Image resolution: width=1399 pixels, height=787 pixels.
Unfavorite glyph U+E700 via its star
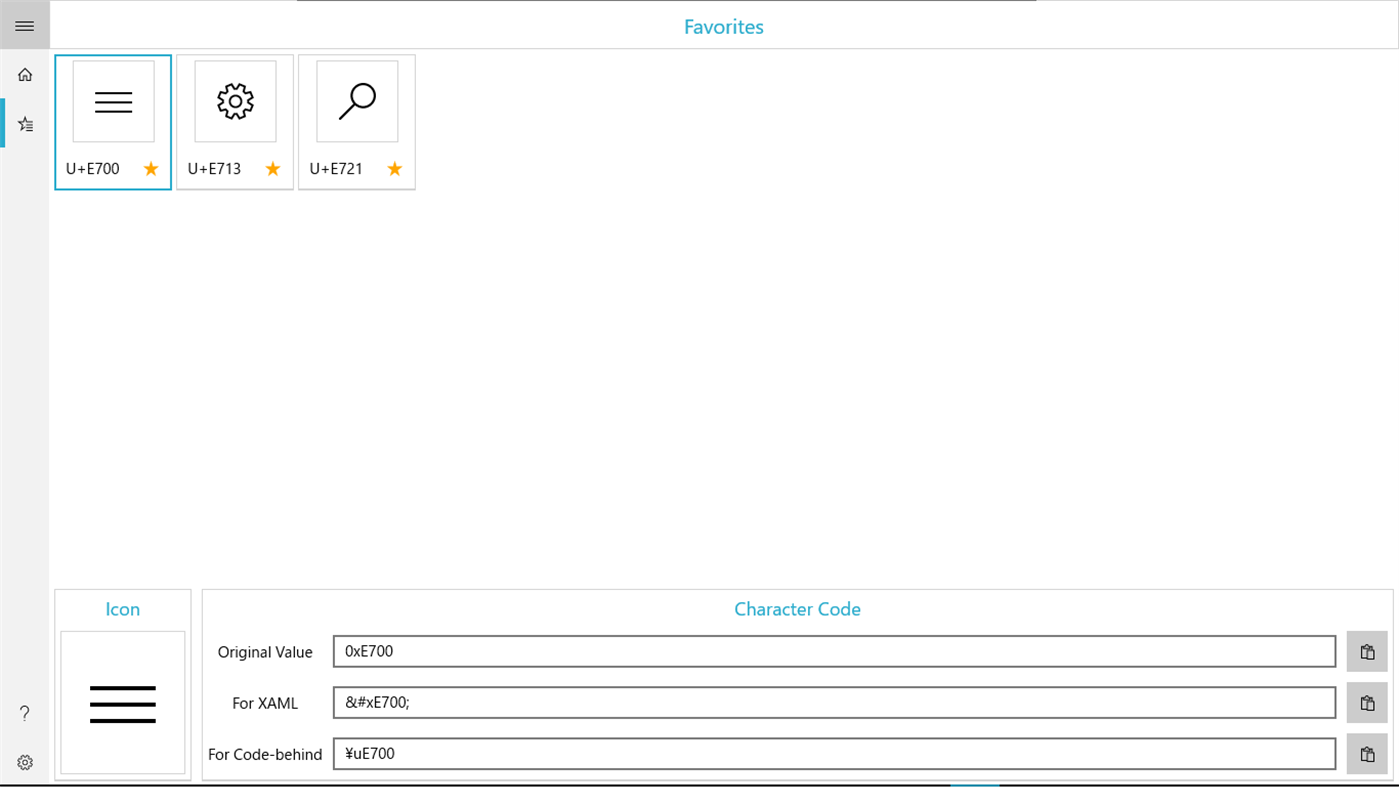coord(150,169)
